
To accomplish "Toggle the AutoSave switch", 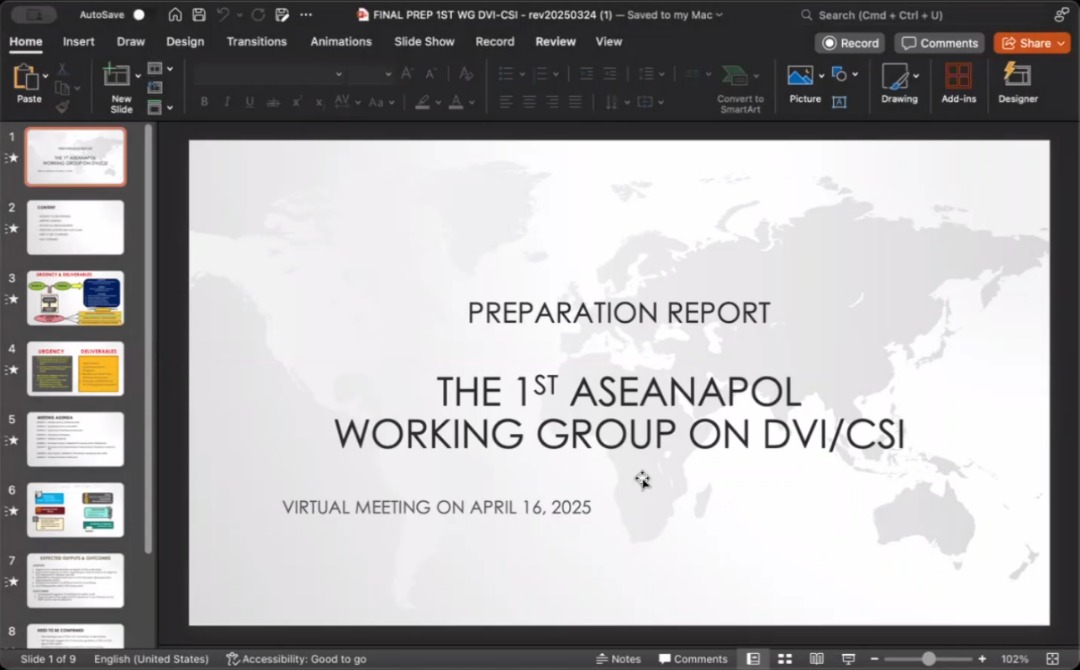I will point(138,14).
